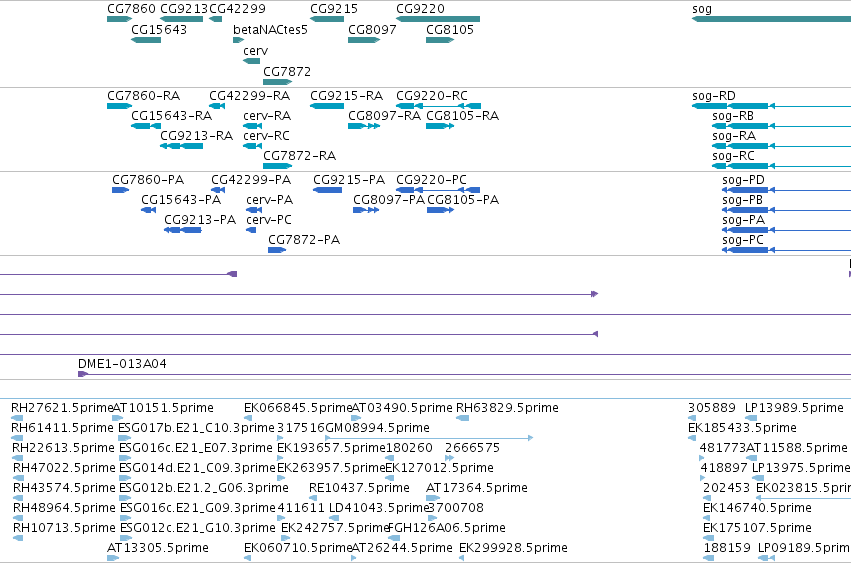Open EST AT17364.5prime
The height and width of the screenshot is (563, 851).
click(477, 488)
